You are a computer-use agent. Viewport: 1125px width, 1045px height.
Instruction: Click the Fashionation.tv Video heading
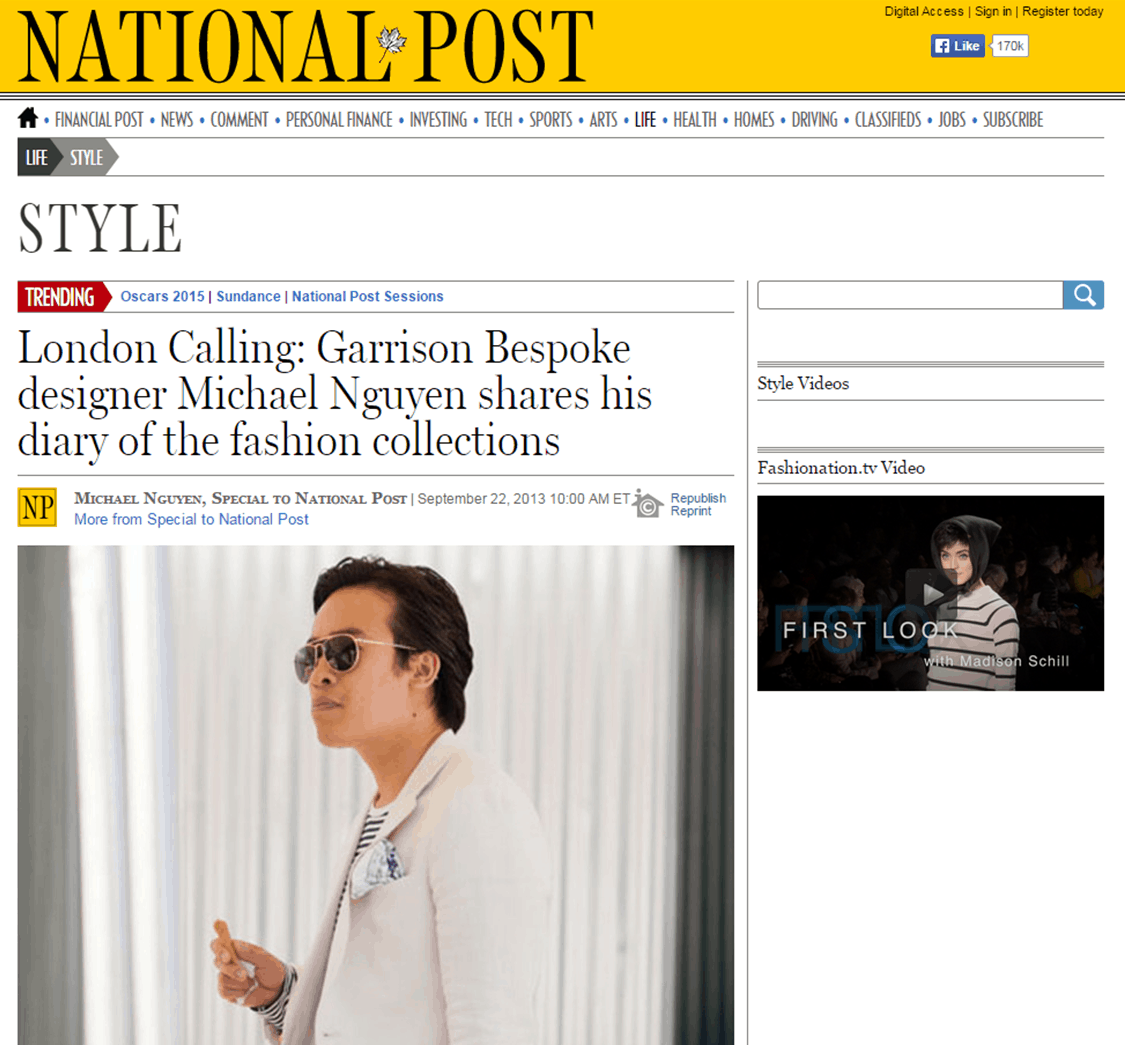(x=841, y=468)
